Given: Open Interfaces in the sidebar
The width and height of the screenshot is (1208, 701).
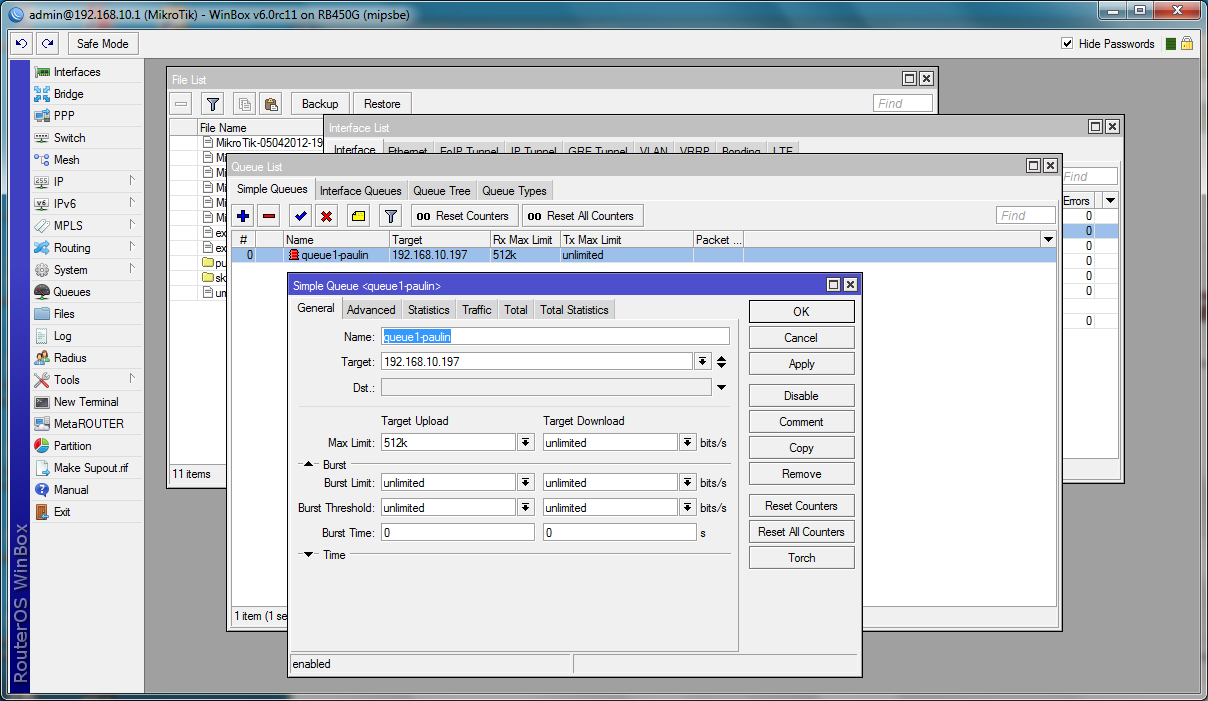Looking at the screenshot, I should pyautogui.click(x=77, y=72).
